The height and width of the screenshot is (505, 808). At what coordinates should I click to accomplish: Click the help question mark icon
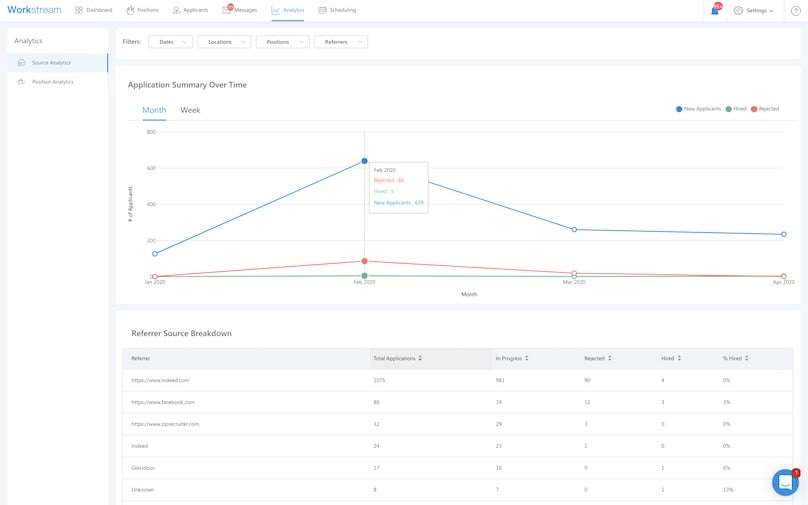(795, 10)
